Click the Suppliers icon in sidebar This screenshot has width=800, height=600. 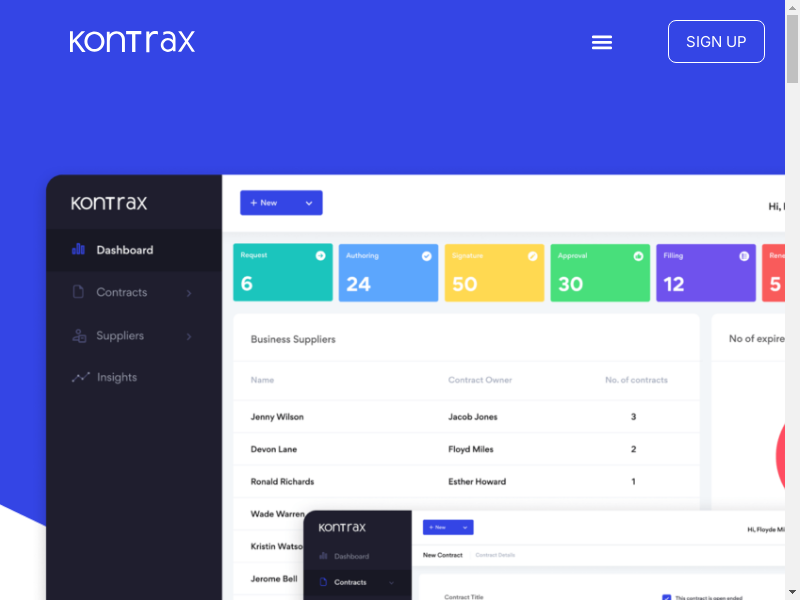(78, 336)
